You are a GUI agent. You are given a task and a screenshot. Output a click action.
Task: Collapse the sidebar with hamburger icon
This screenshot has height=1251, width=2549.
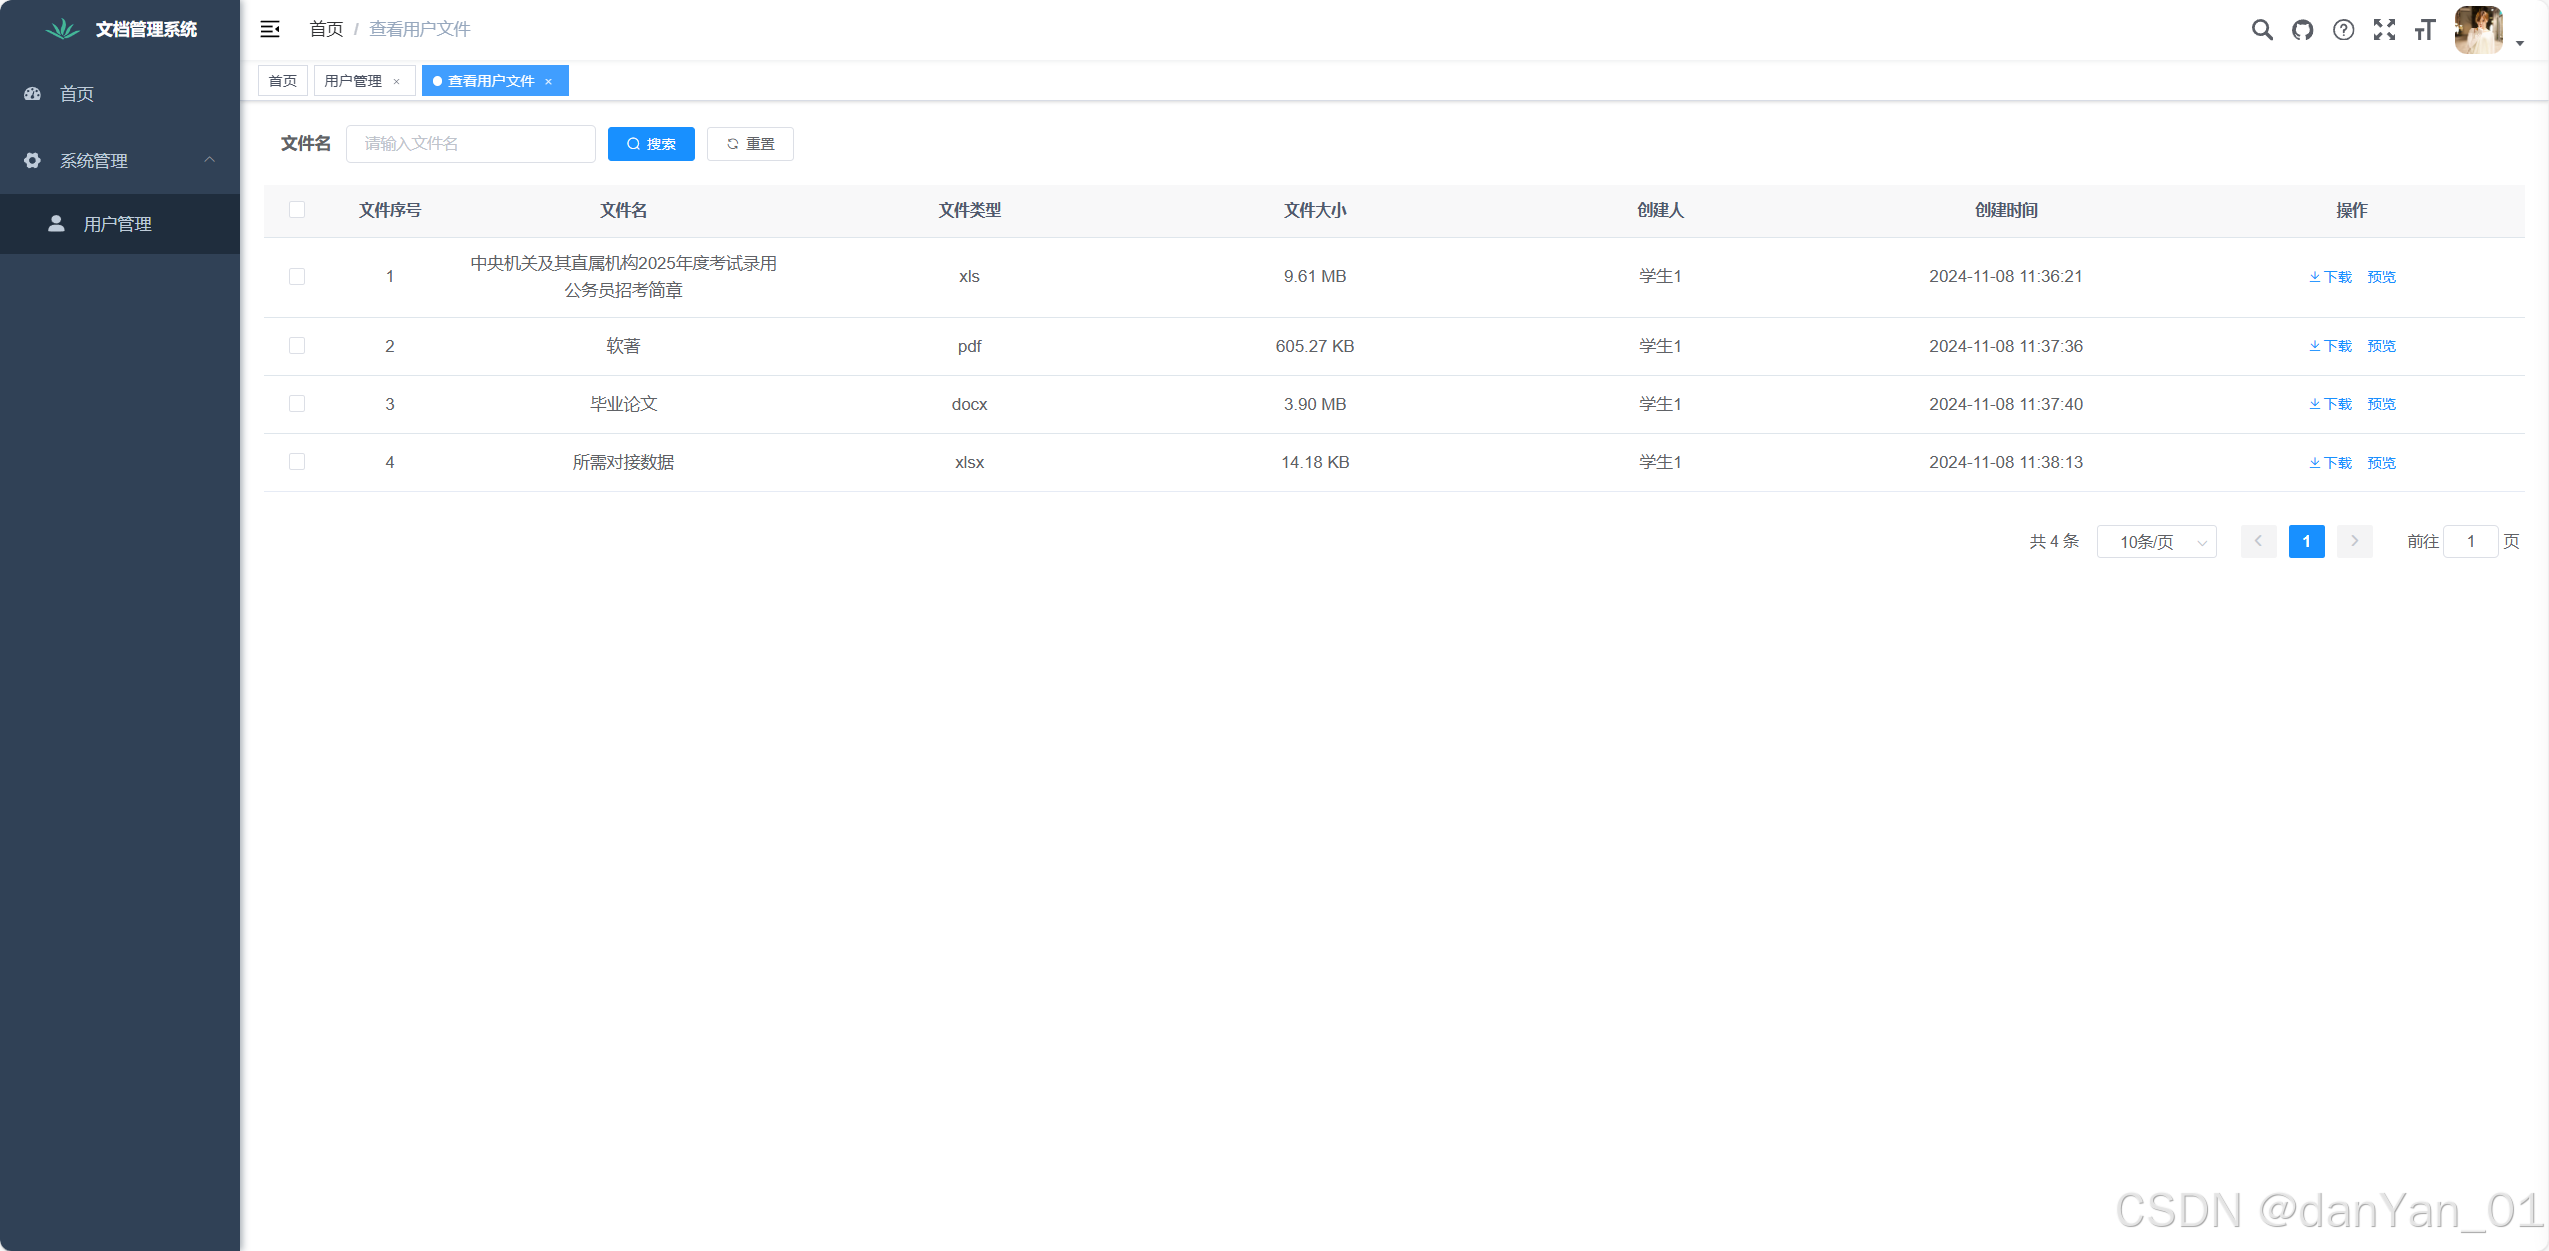click(270, 29)
